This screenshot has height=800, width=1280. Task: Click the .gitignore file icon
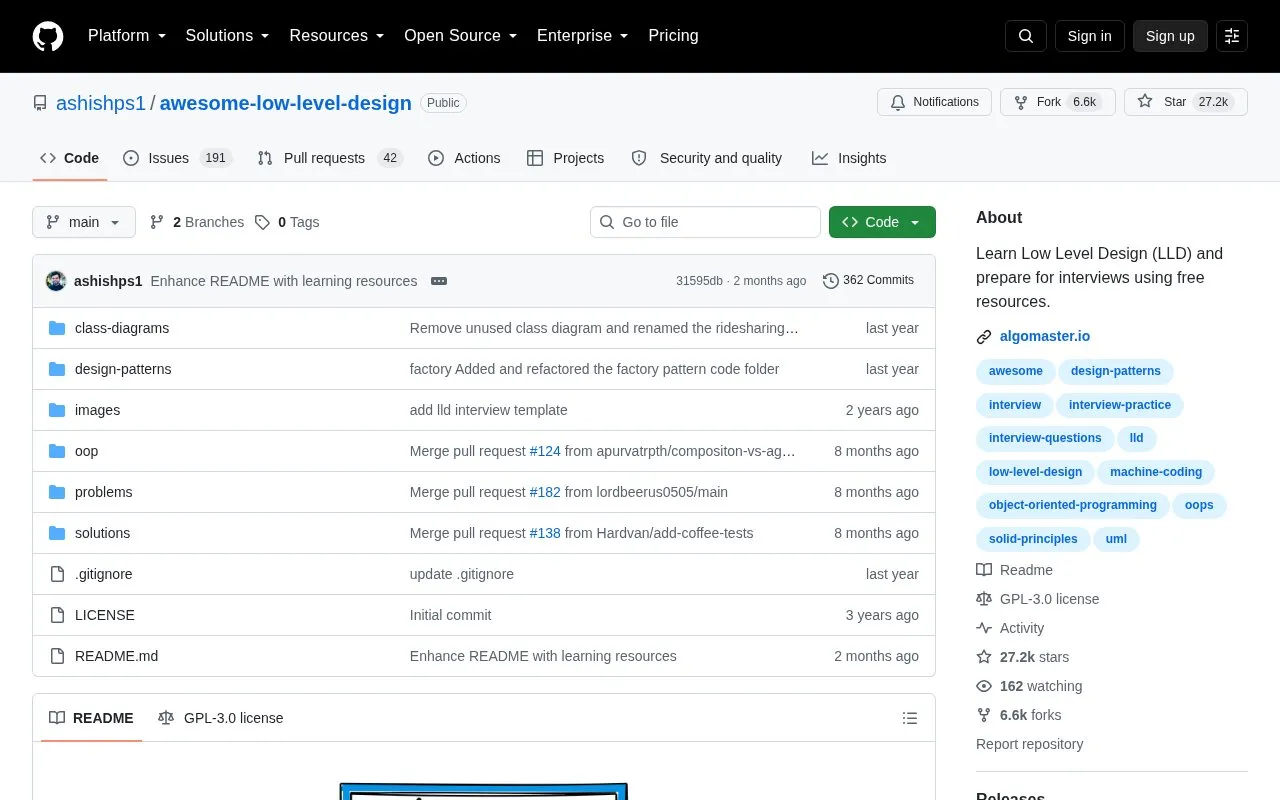point(57,574)
